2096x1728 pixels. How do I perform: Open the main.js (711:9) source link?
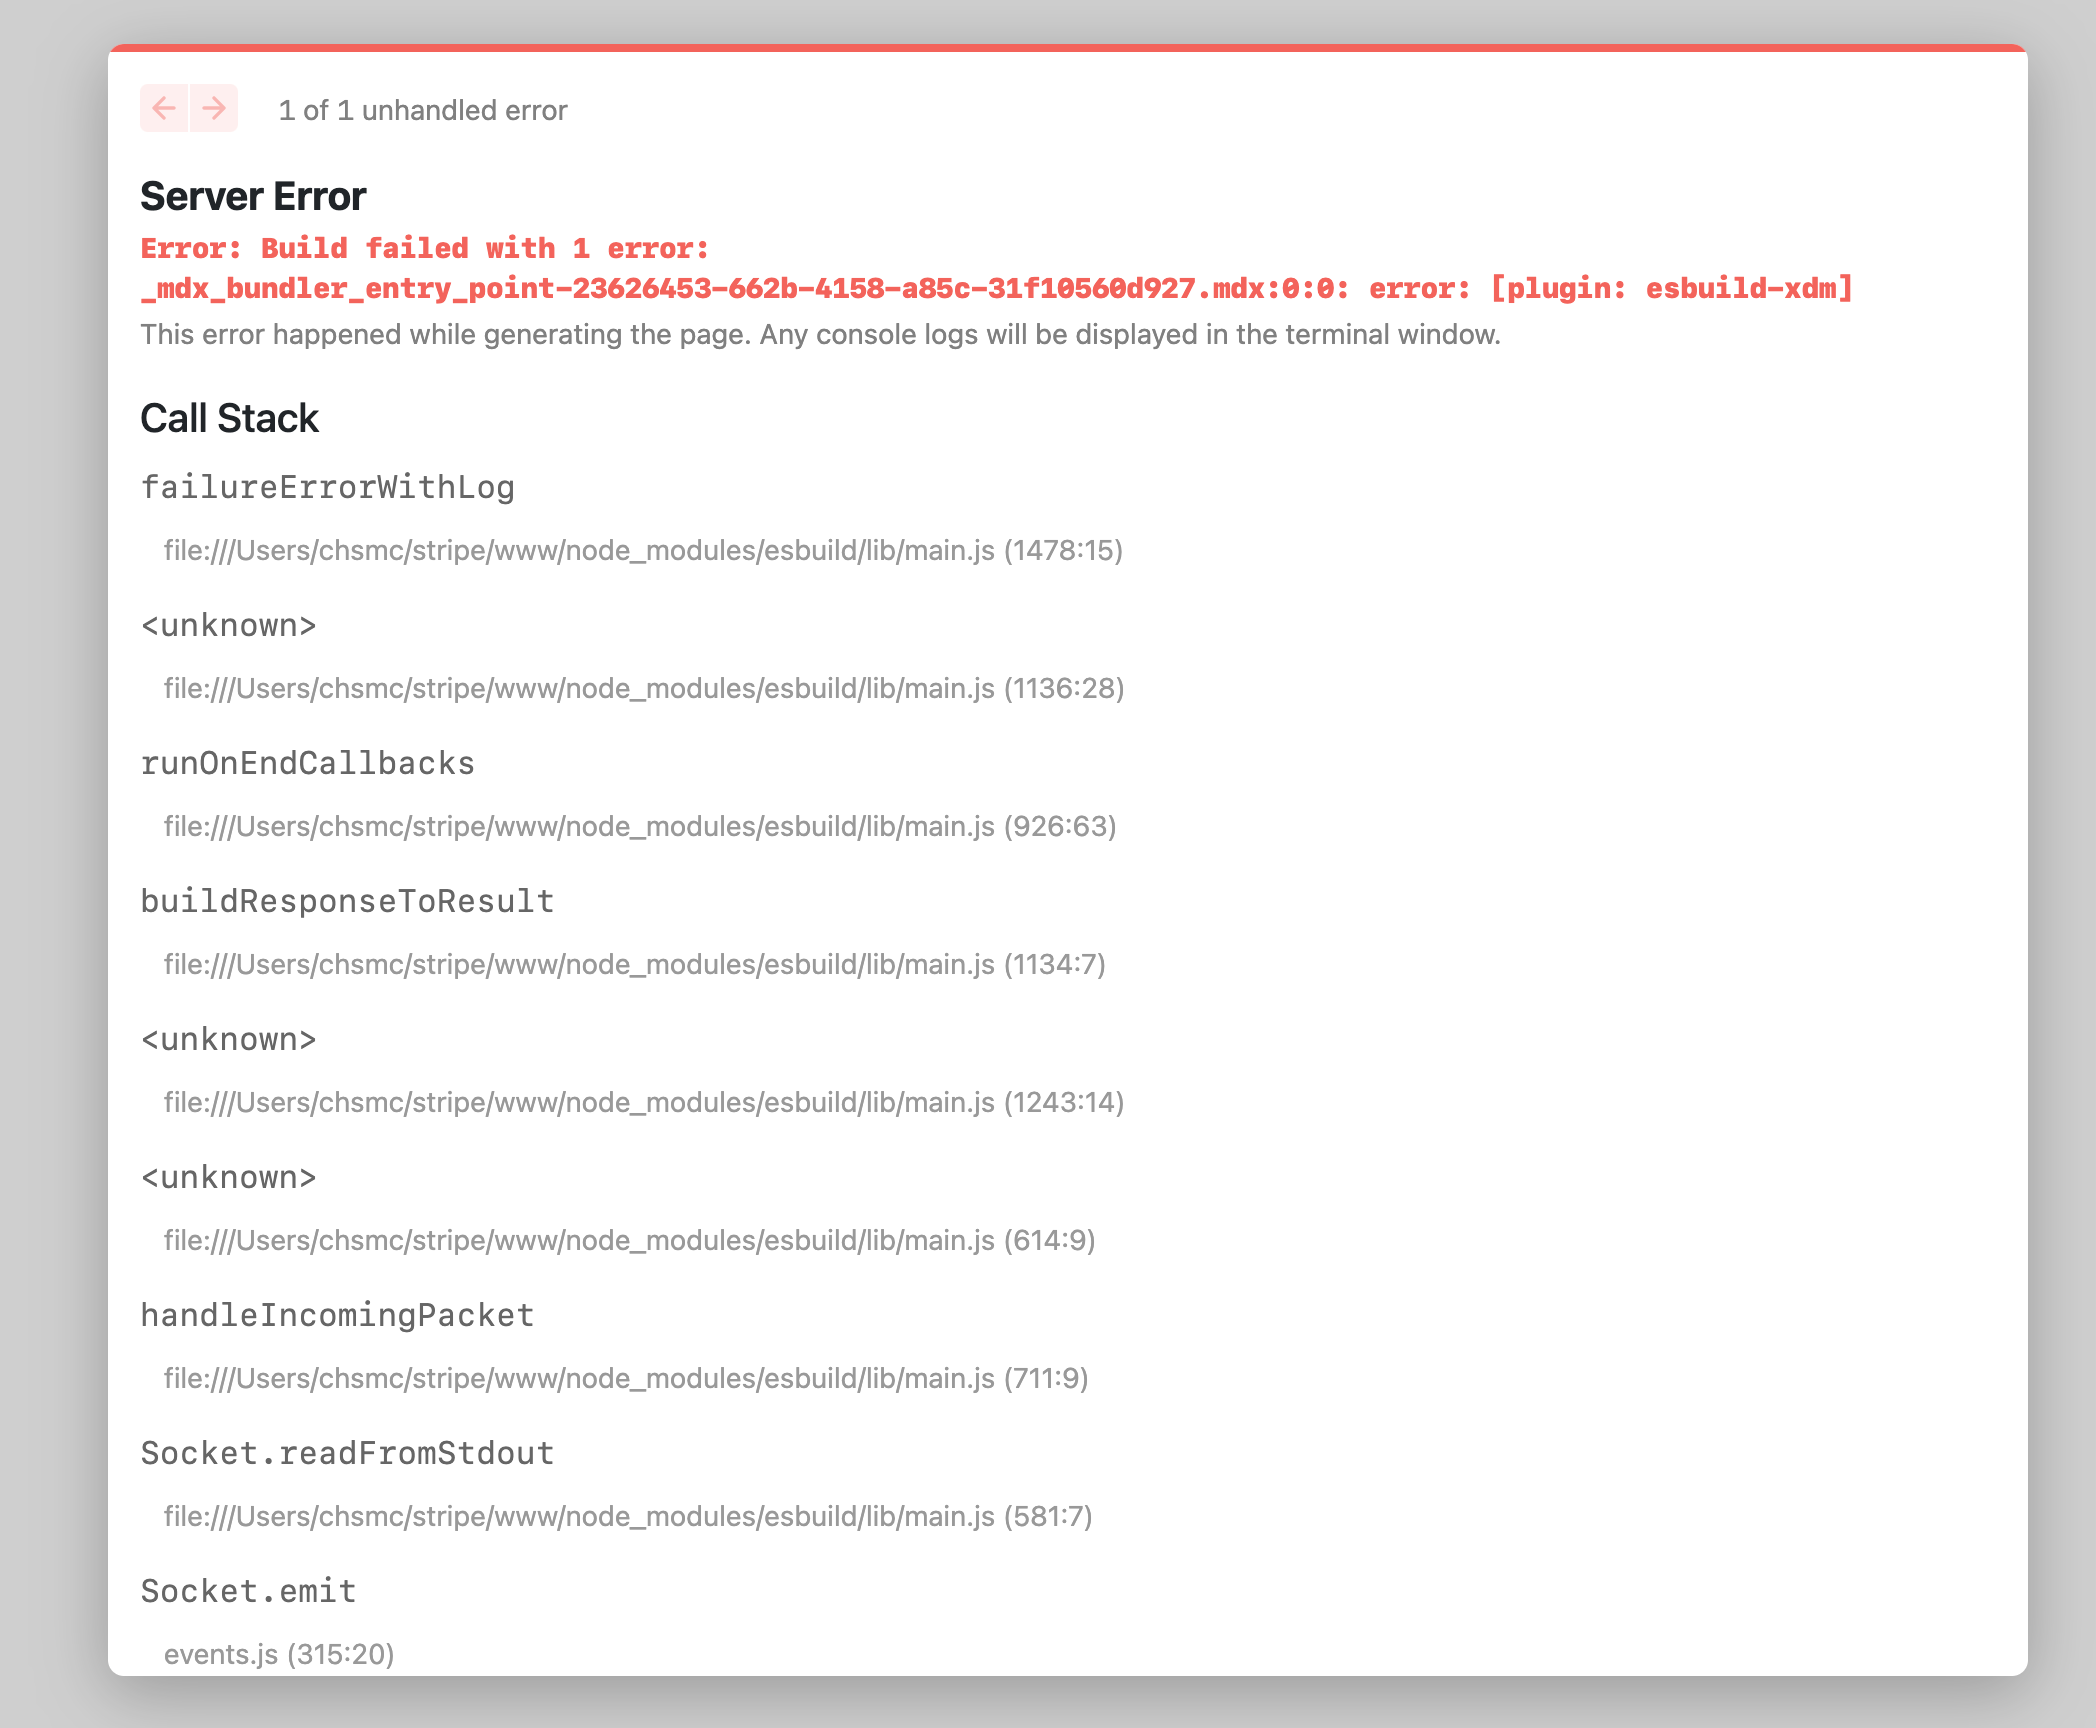click(x=626, y=1378)
